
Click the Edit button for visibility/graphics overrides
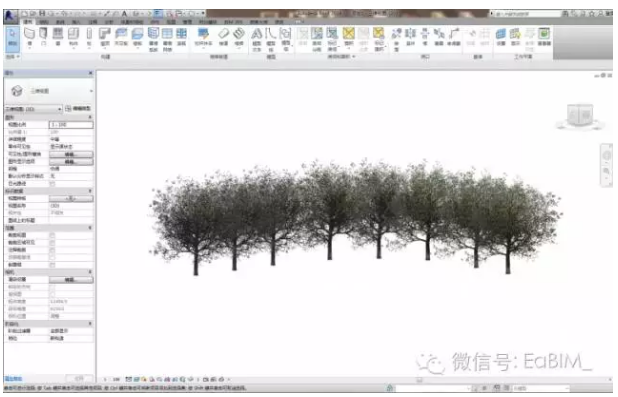pyautogui.click(x=71, y=154)
